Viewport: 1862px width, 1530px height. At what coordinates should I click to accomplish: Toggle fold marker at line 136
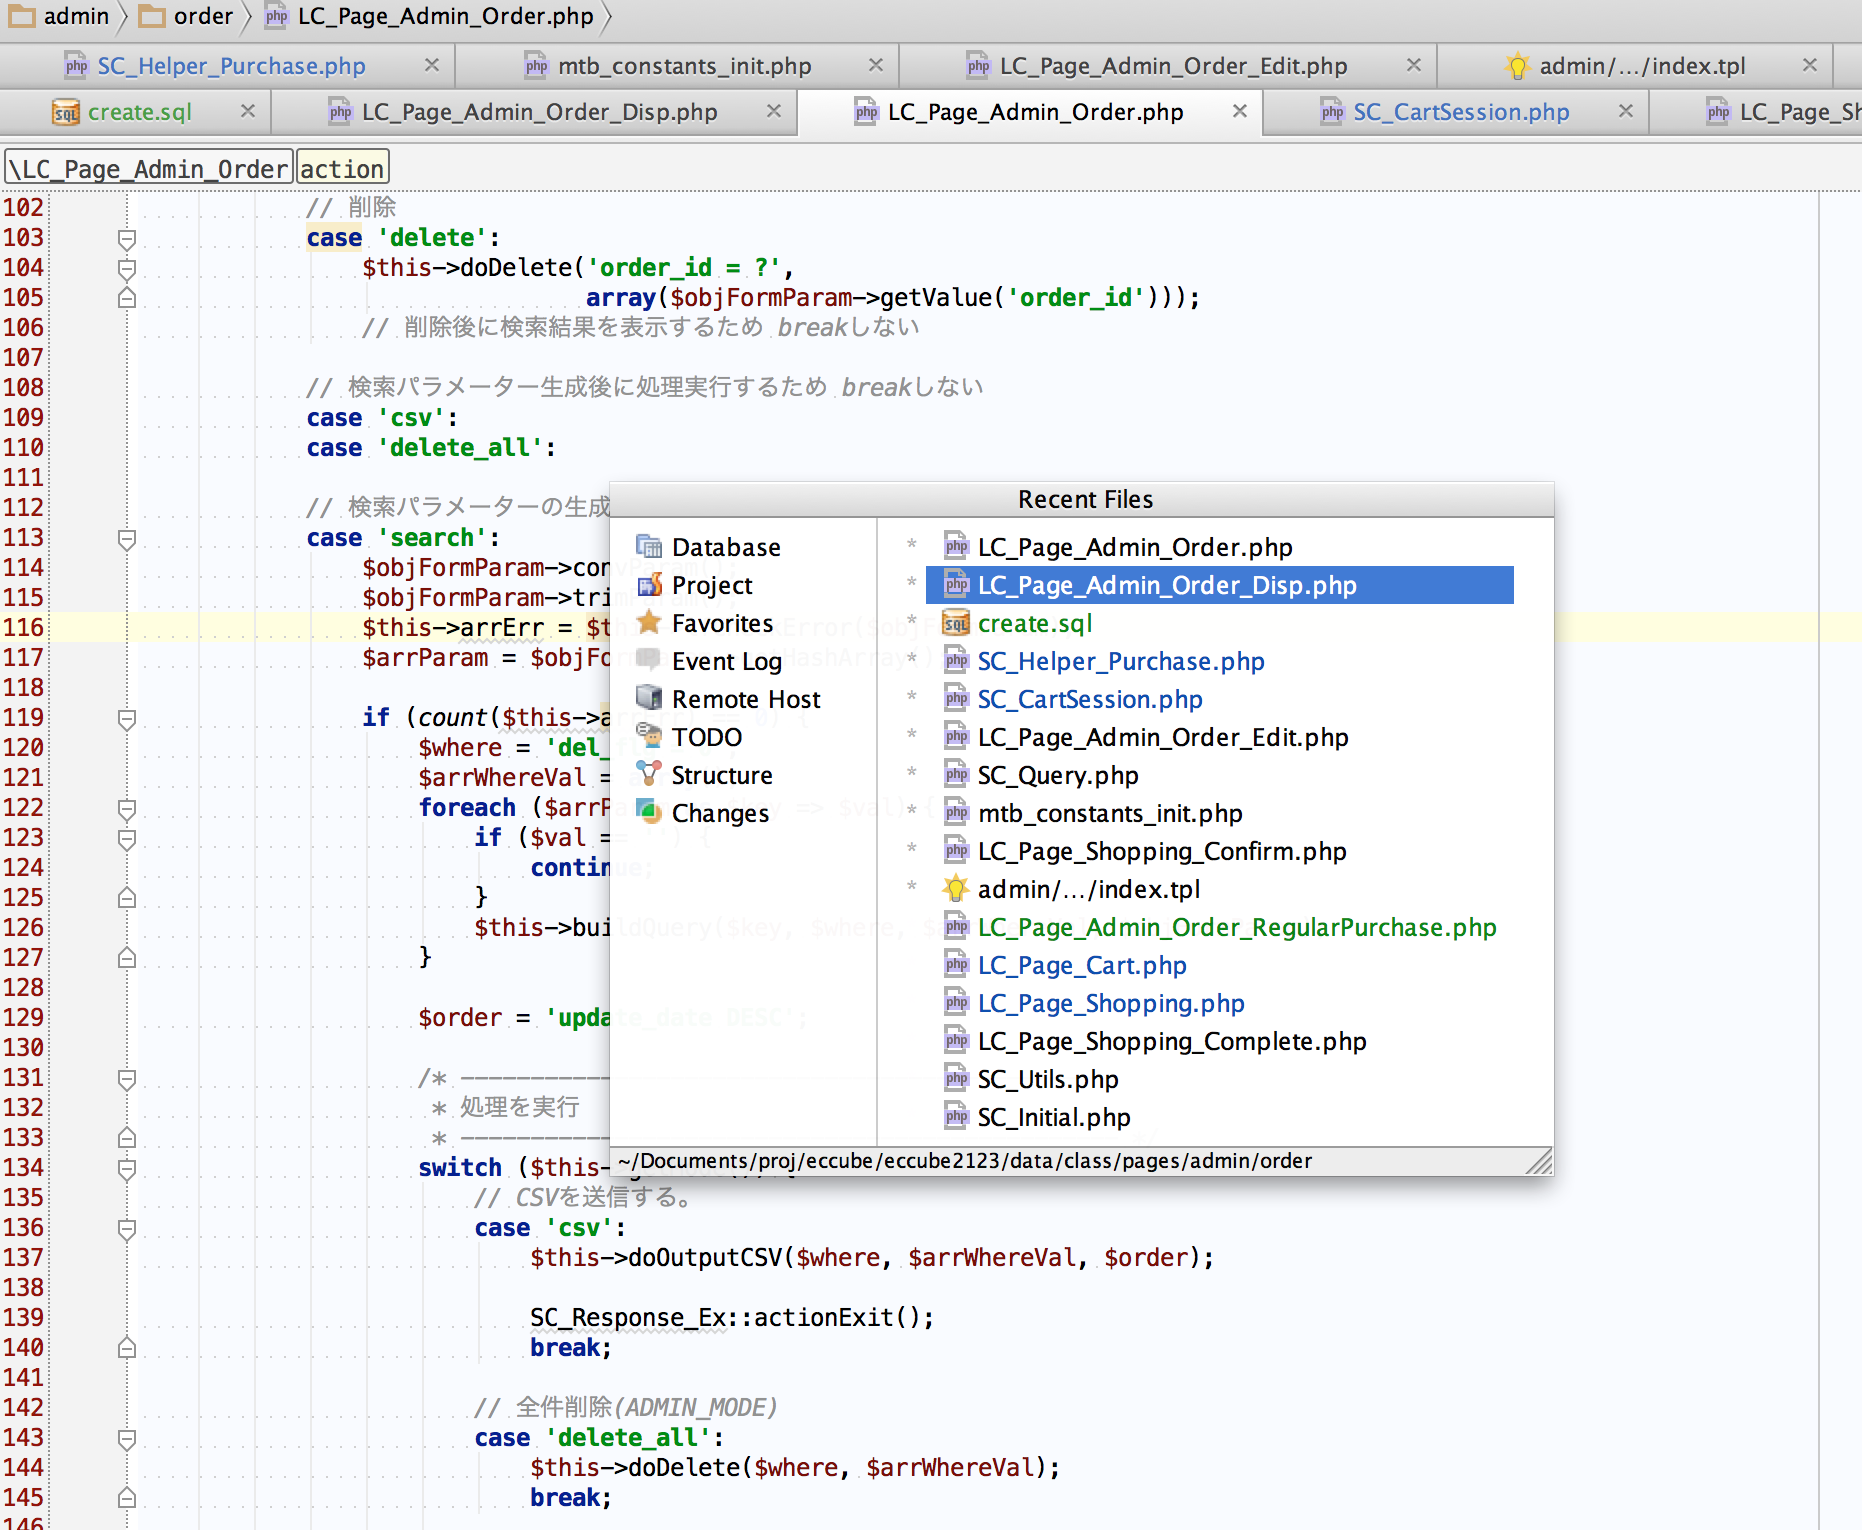pos(127,1229)
